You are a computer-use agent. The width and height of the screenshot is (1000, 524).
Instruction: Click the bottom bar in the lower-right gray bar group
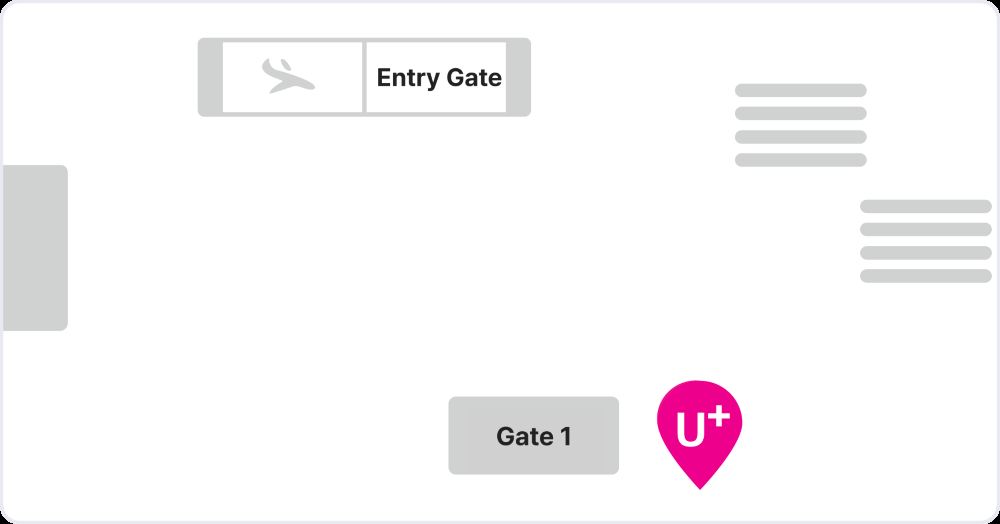point(925,276)
